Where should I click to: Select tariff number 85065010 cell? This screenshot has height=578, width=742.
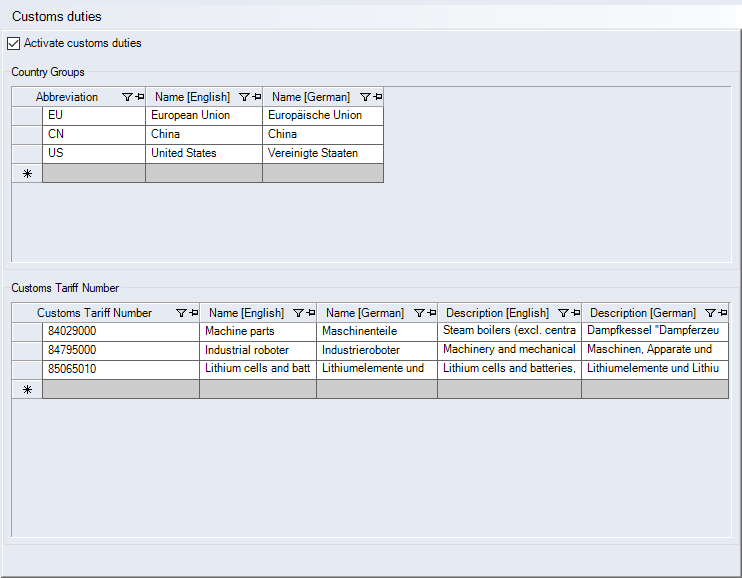120,370
